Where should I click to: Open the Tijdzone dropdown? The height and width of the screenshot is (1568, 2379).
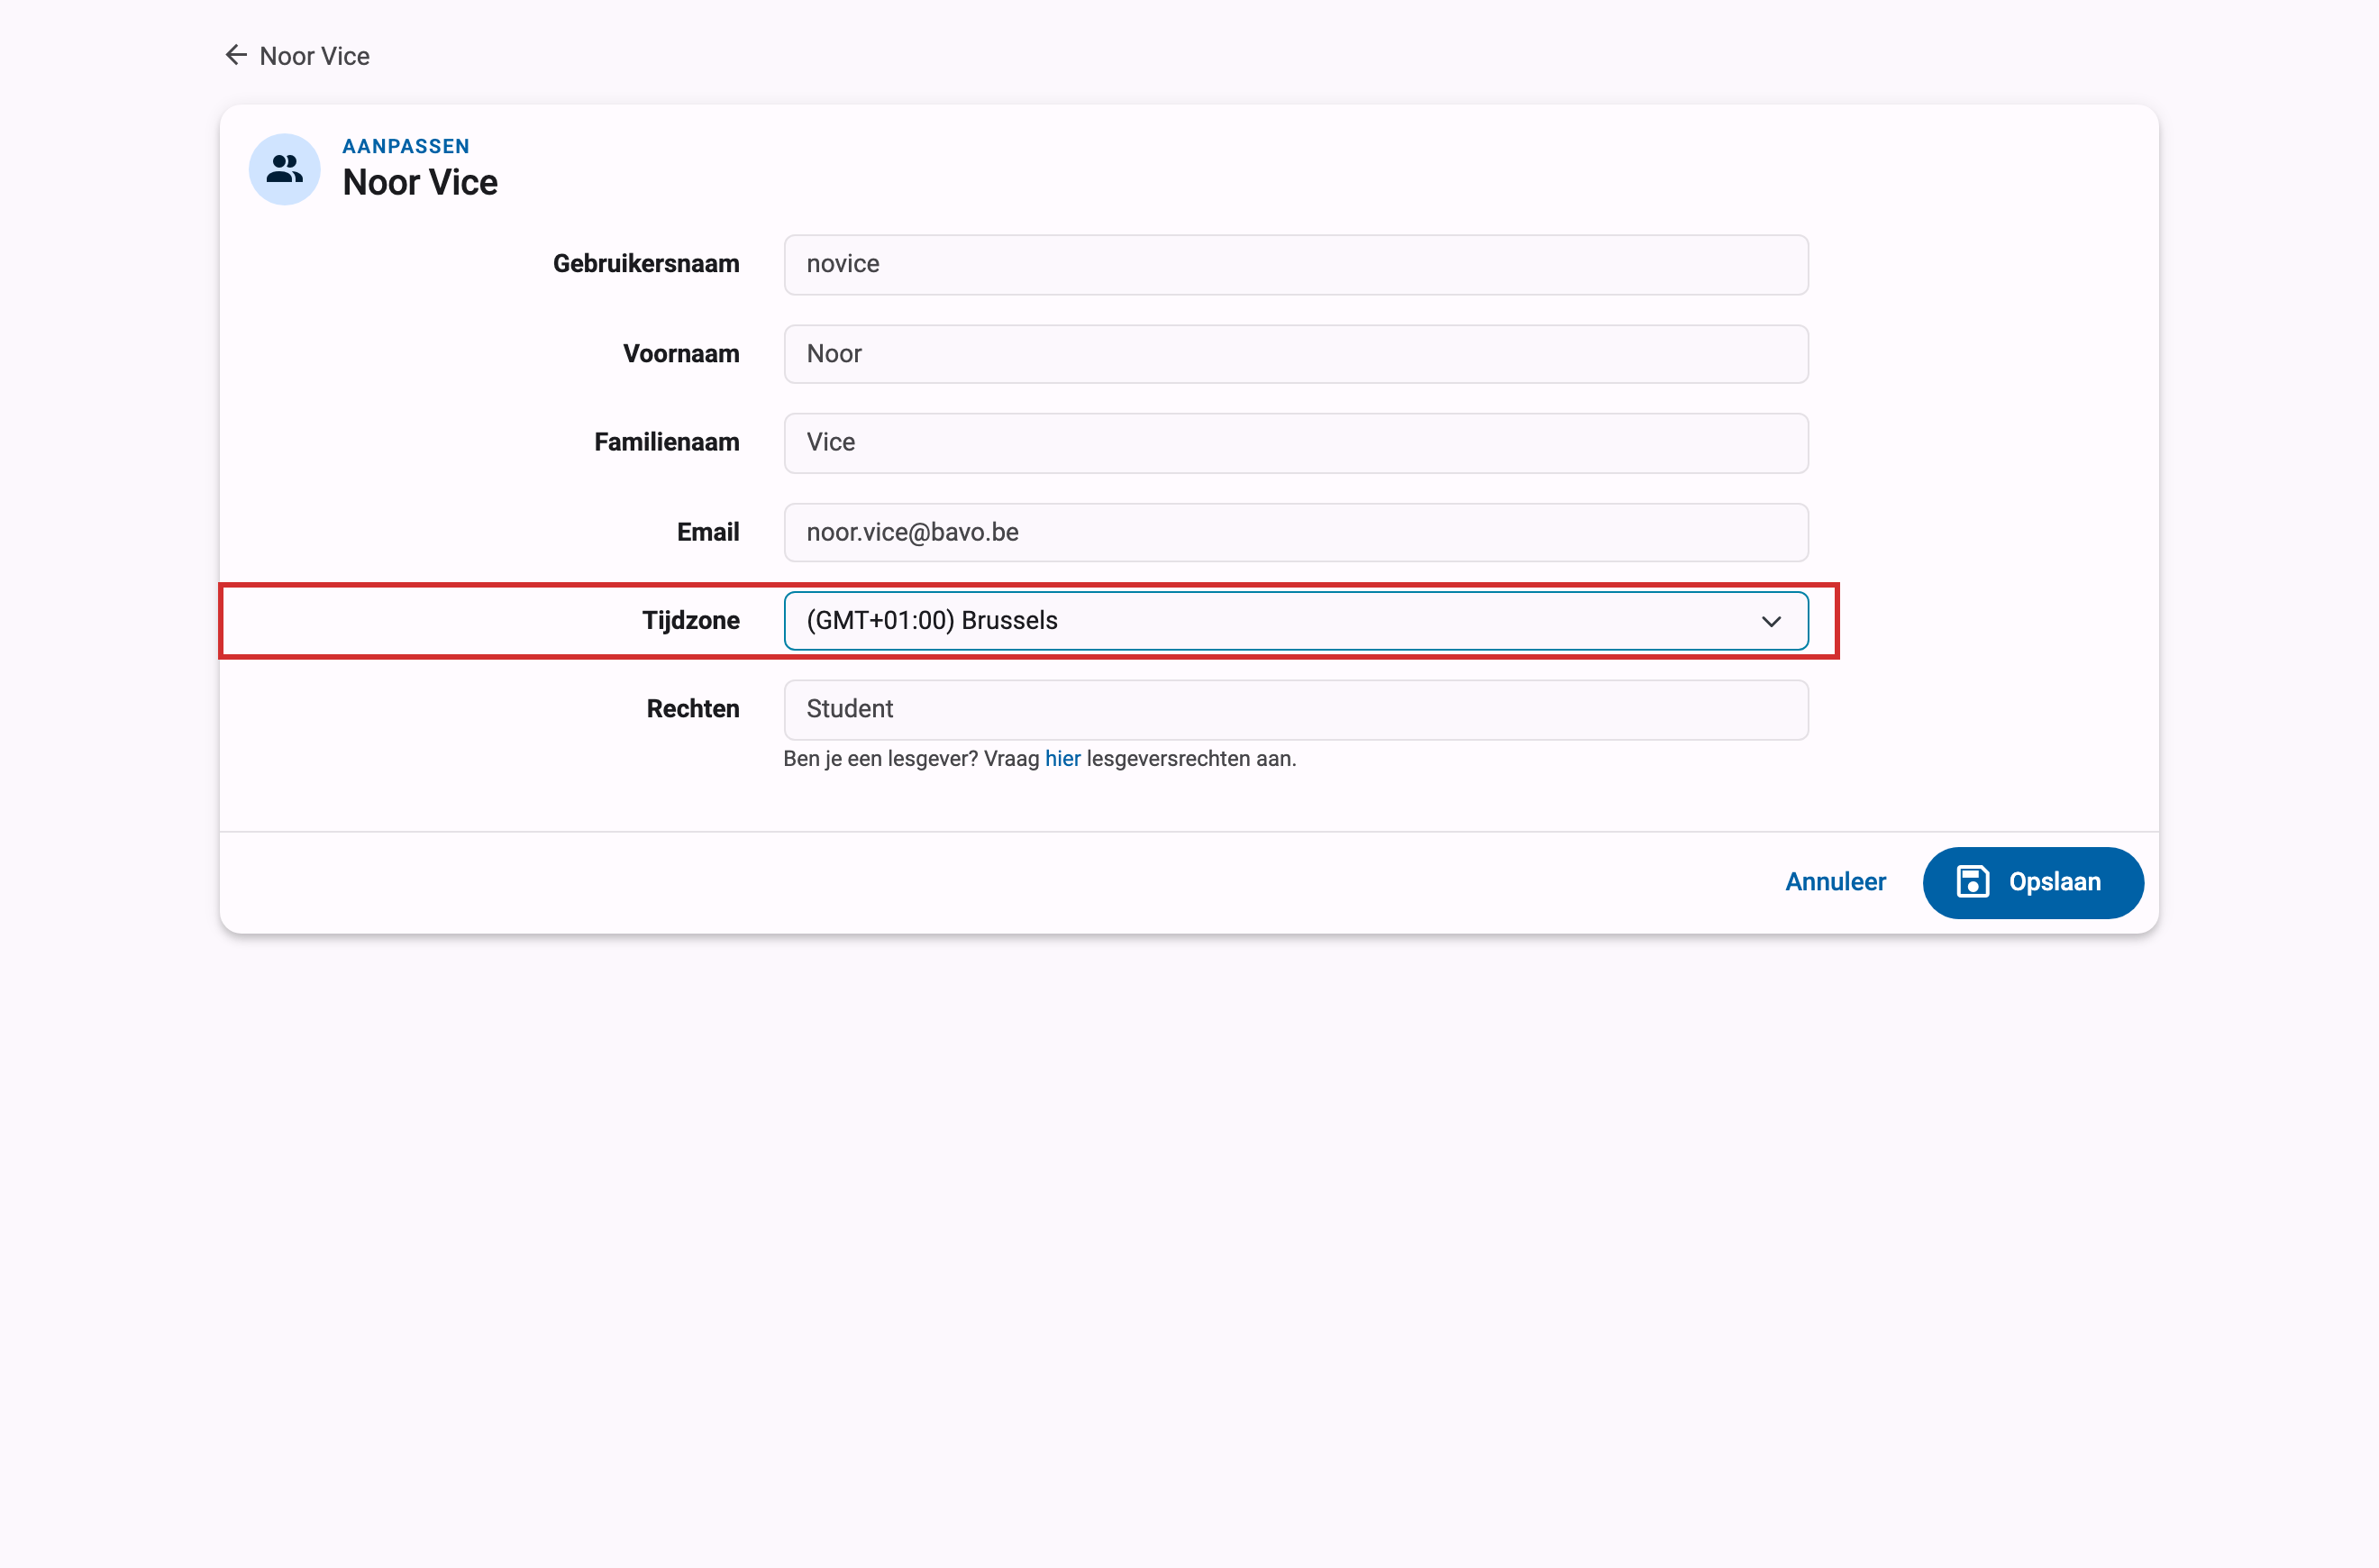1296,621
